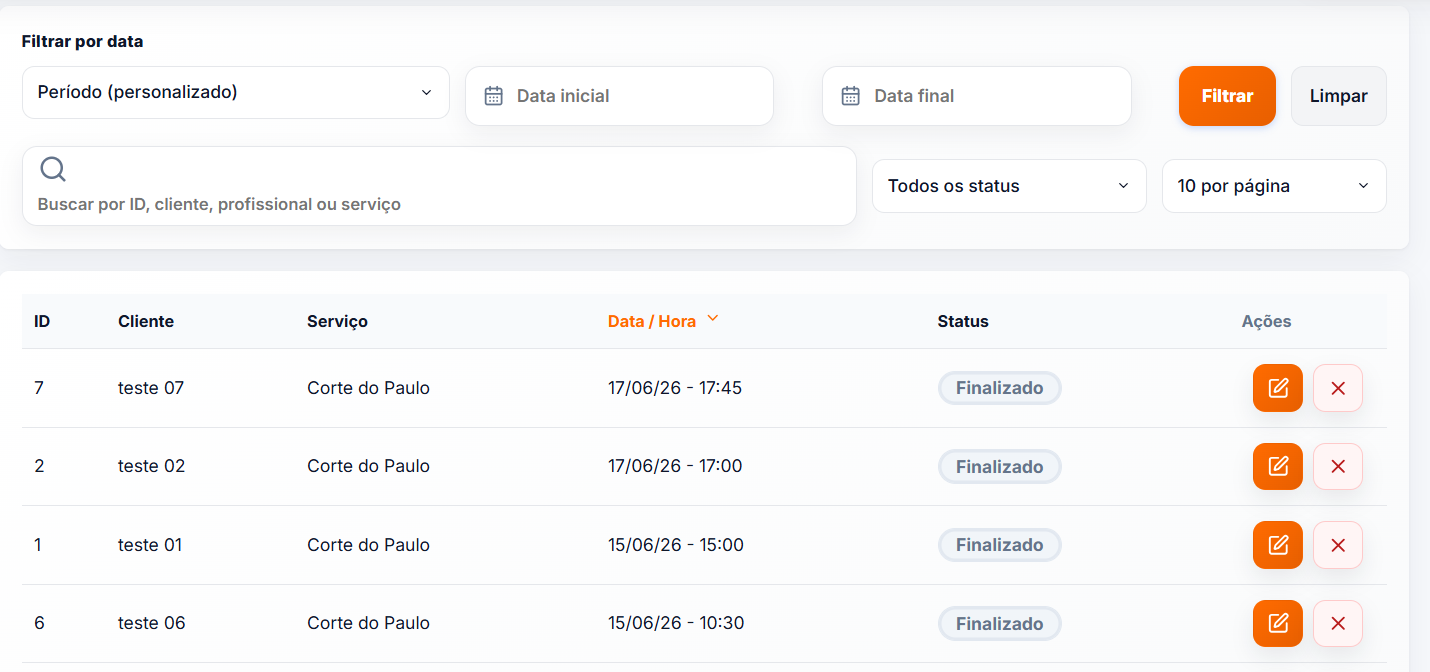
Task: Click ID 6 cell for teste 06
Action: 39,623
